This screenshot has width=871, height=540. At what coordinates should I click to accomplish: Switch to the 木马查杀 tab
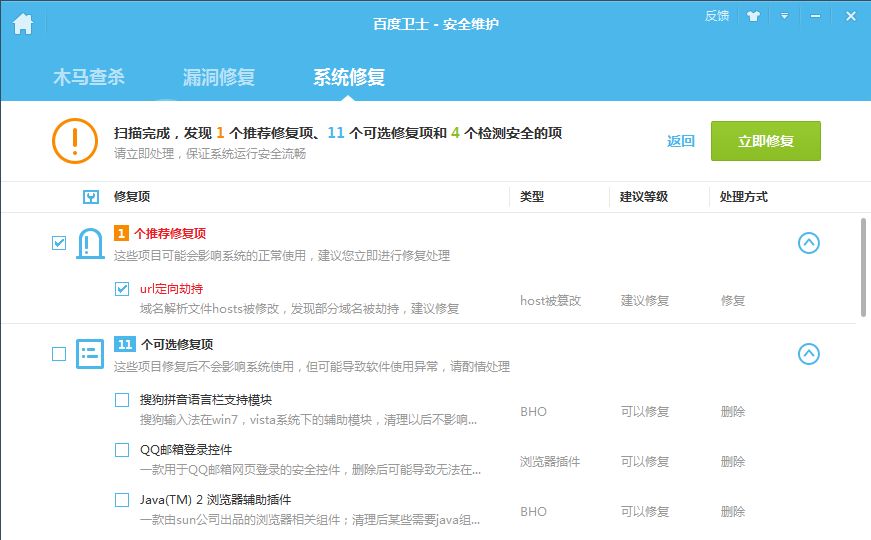tap(89, 77)
